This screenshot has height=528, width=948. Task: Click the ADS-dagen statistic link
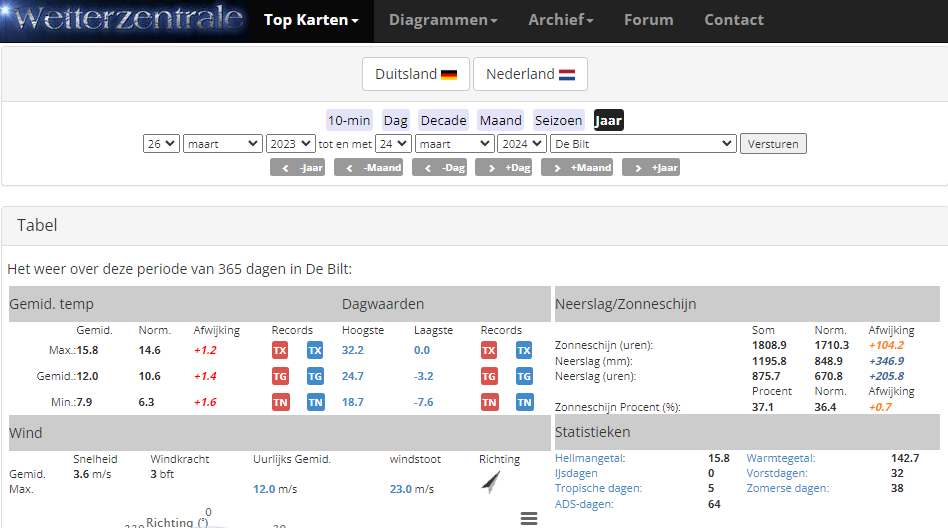[x=584, y=504]
